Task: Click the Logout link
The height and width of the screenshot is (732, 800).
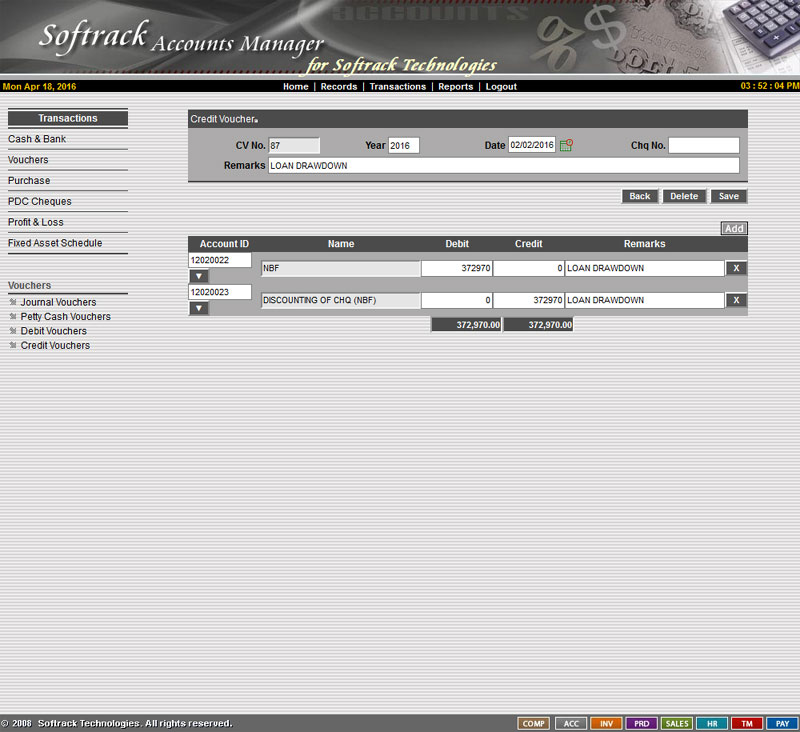Action: click(x=501, y=87)
